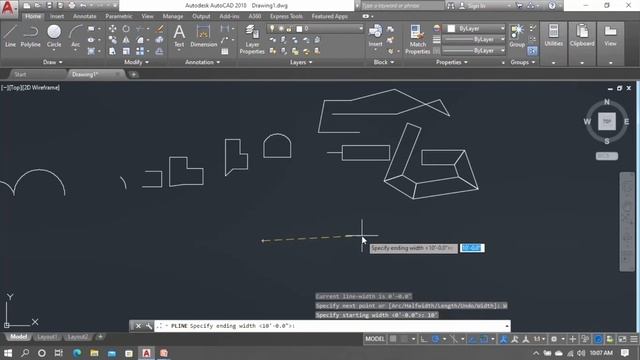
Task: Toggle Object Snap in status bar
Action: (x=484, y=339)
